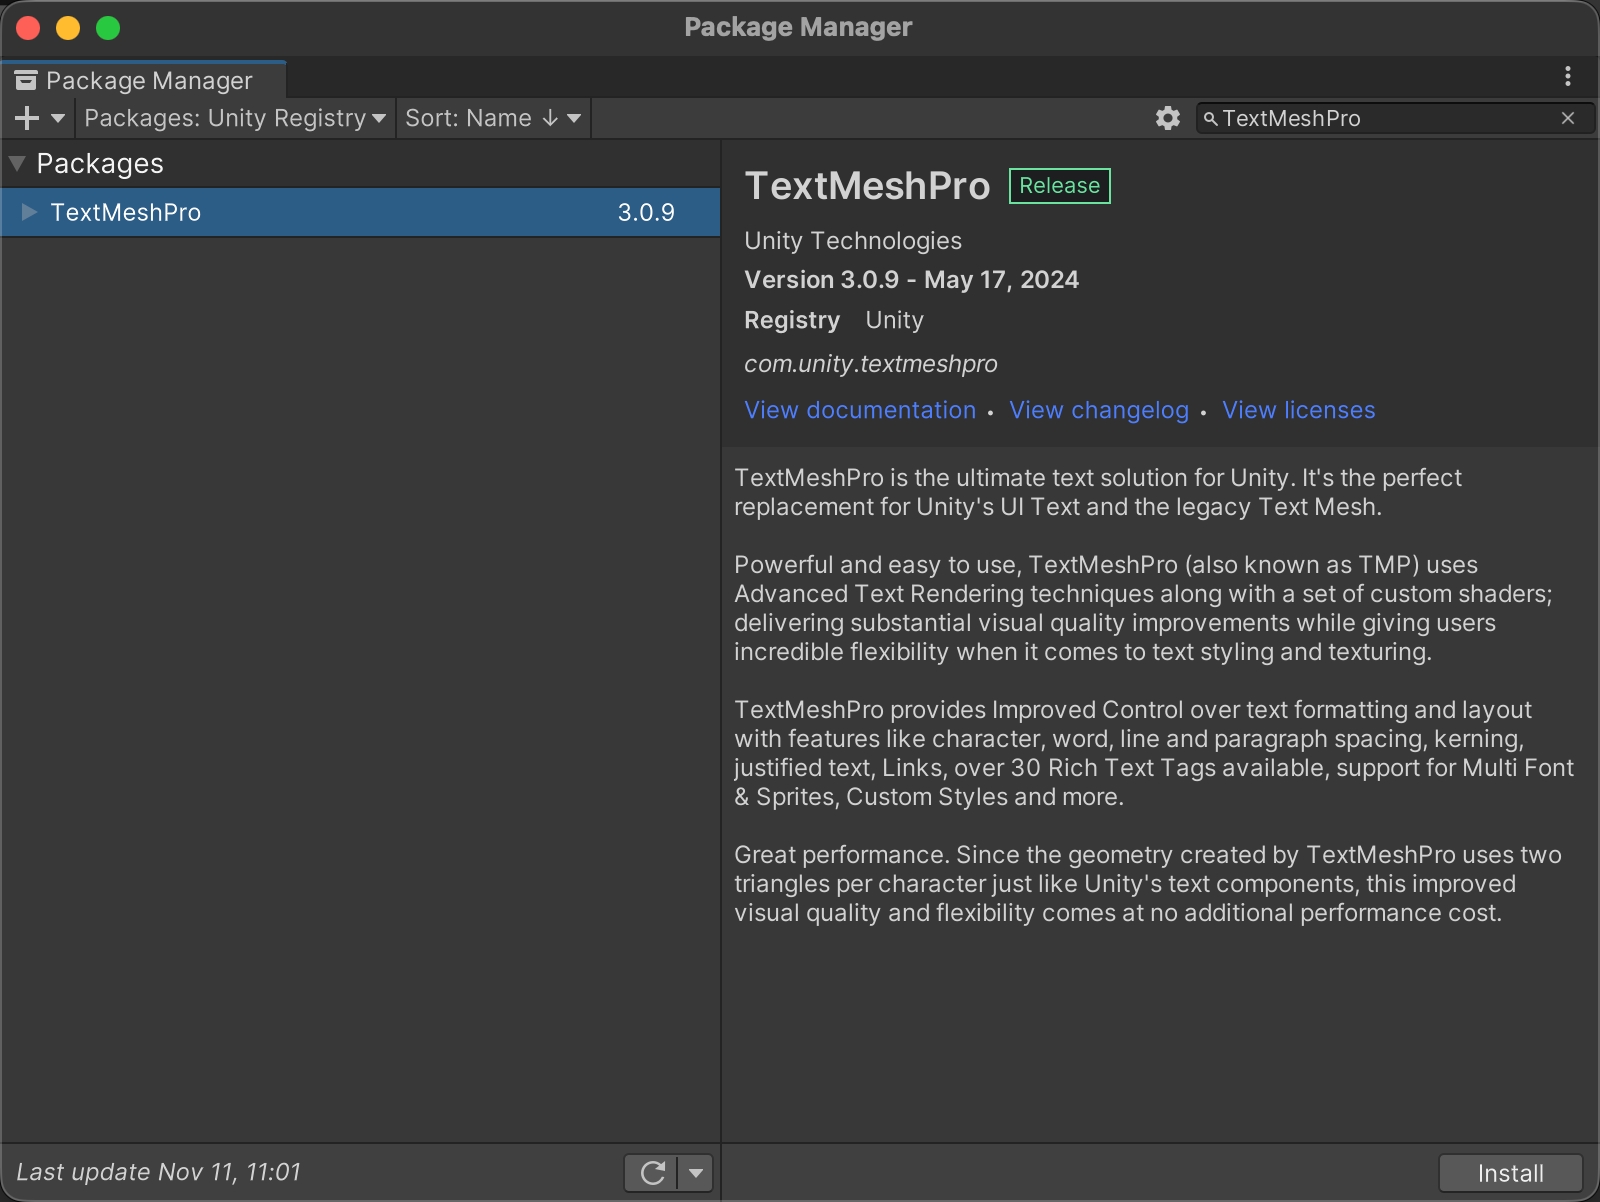Open the Packages: Unity Registry dropdown
The height and width of the screenshot is (1202, 1600).
(x=235, y=118)
